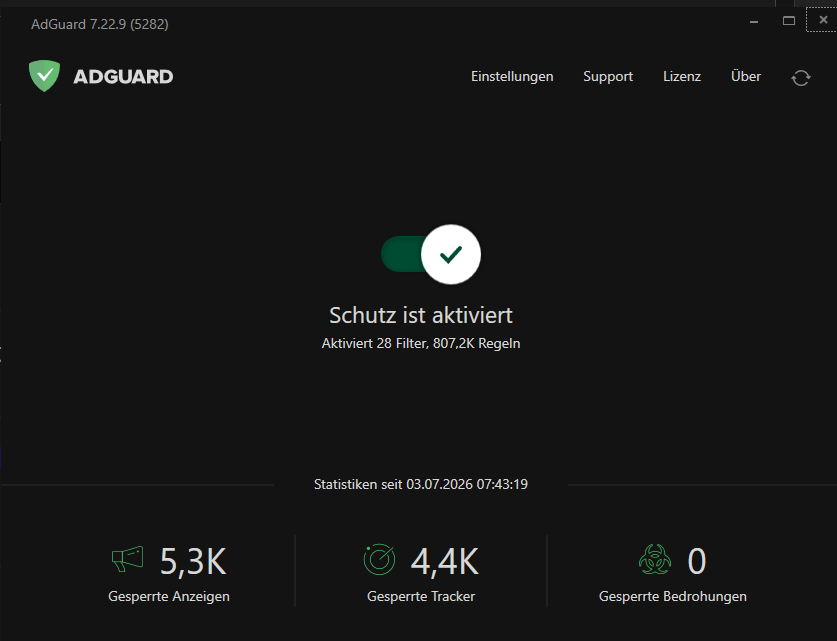The image size is (837, 641).
Task: Click the AdGuard shield logo
Action: point(44,76)
